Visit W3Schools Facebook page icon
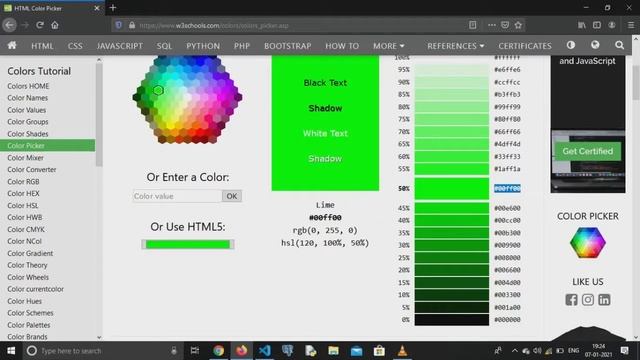This screenshot has width=640, height=360. pos(571,300)
